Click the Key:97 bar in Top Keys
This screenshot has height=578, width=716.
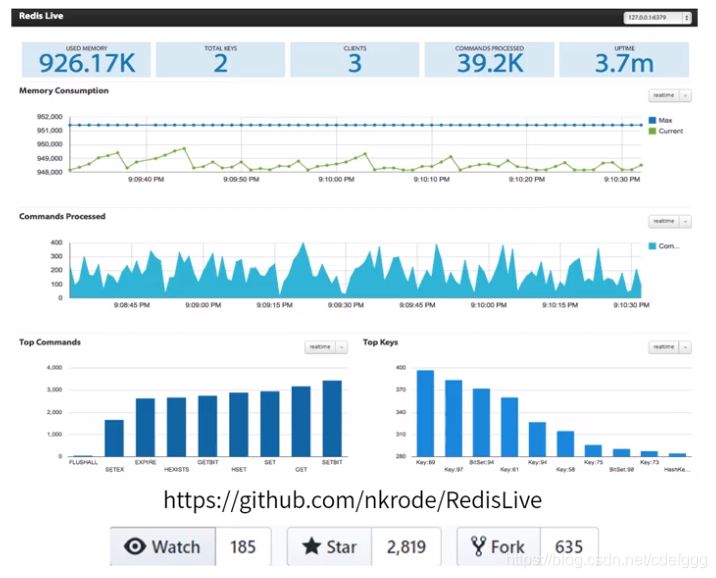click(x=453, y=418)
